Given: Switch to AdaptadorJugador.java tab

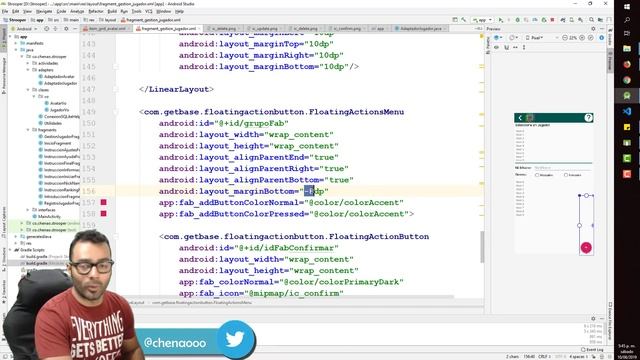Looking at the screenshot, I should [x=420, y=29].
